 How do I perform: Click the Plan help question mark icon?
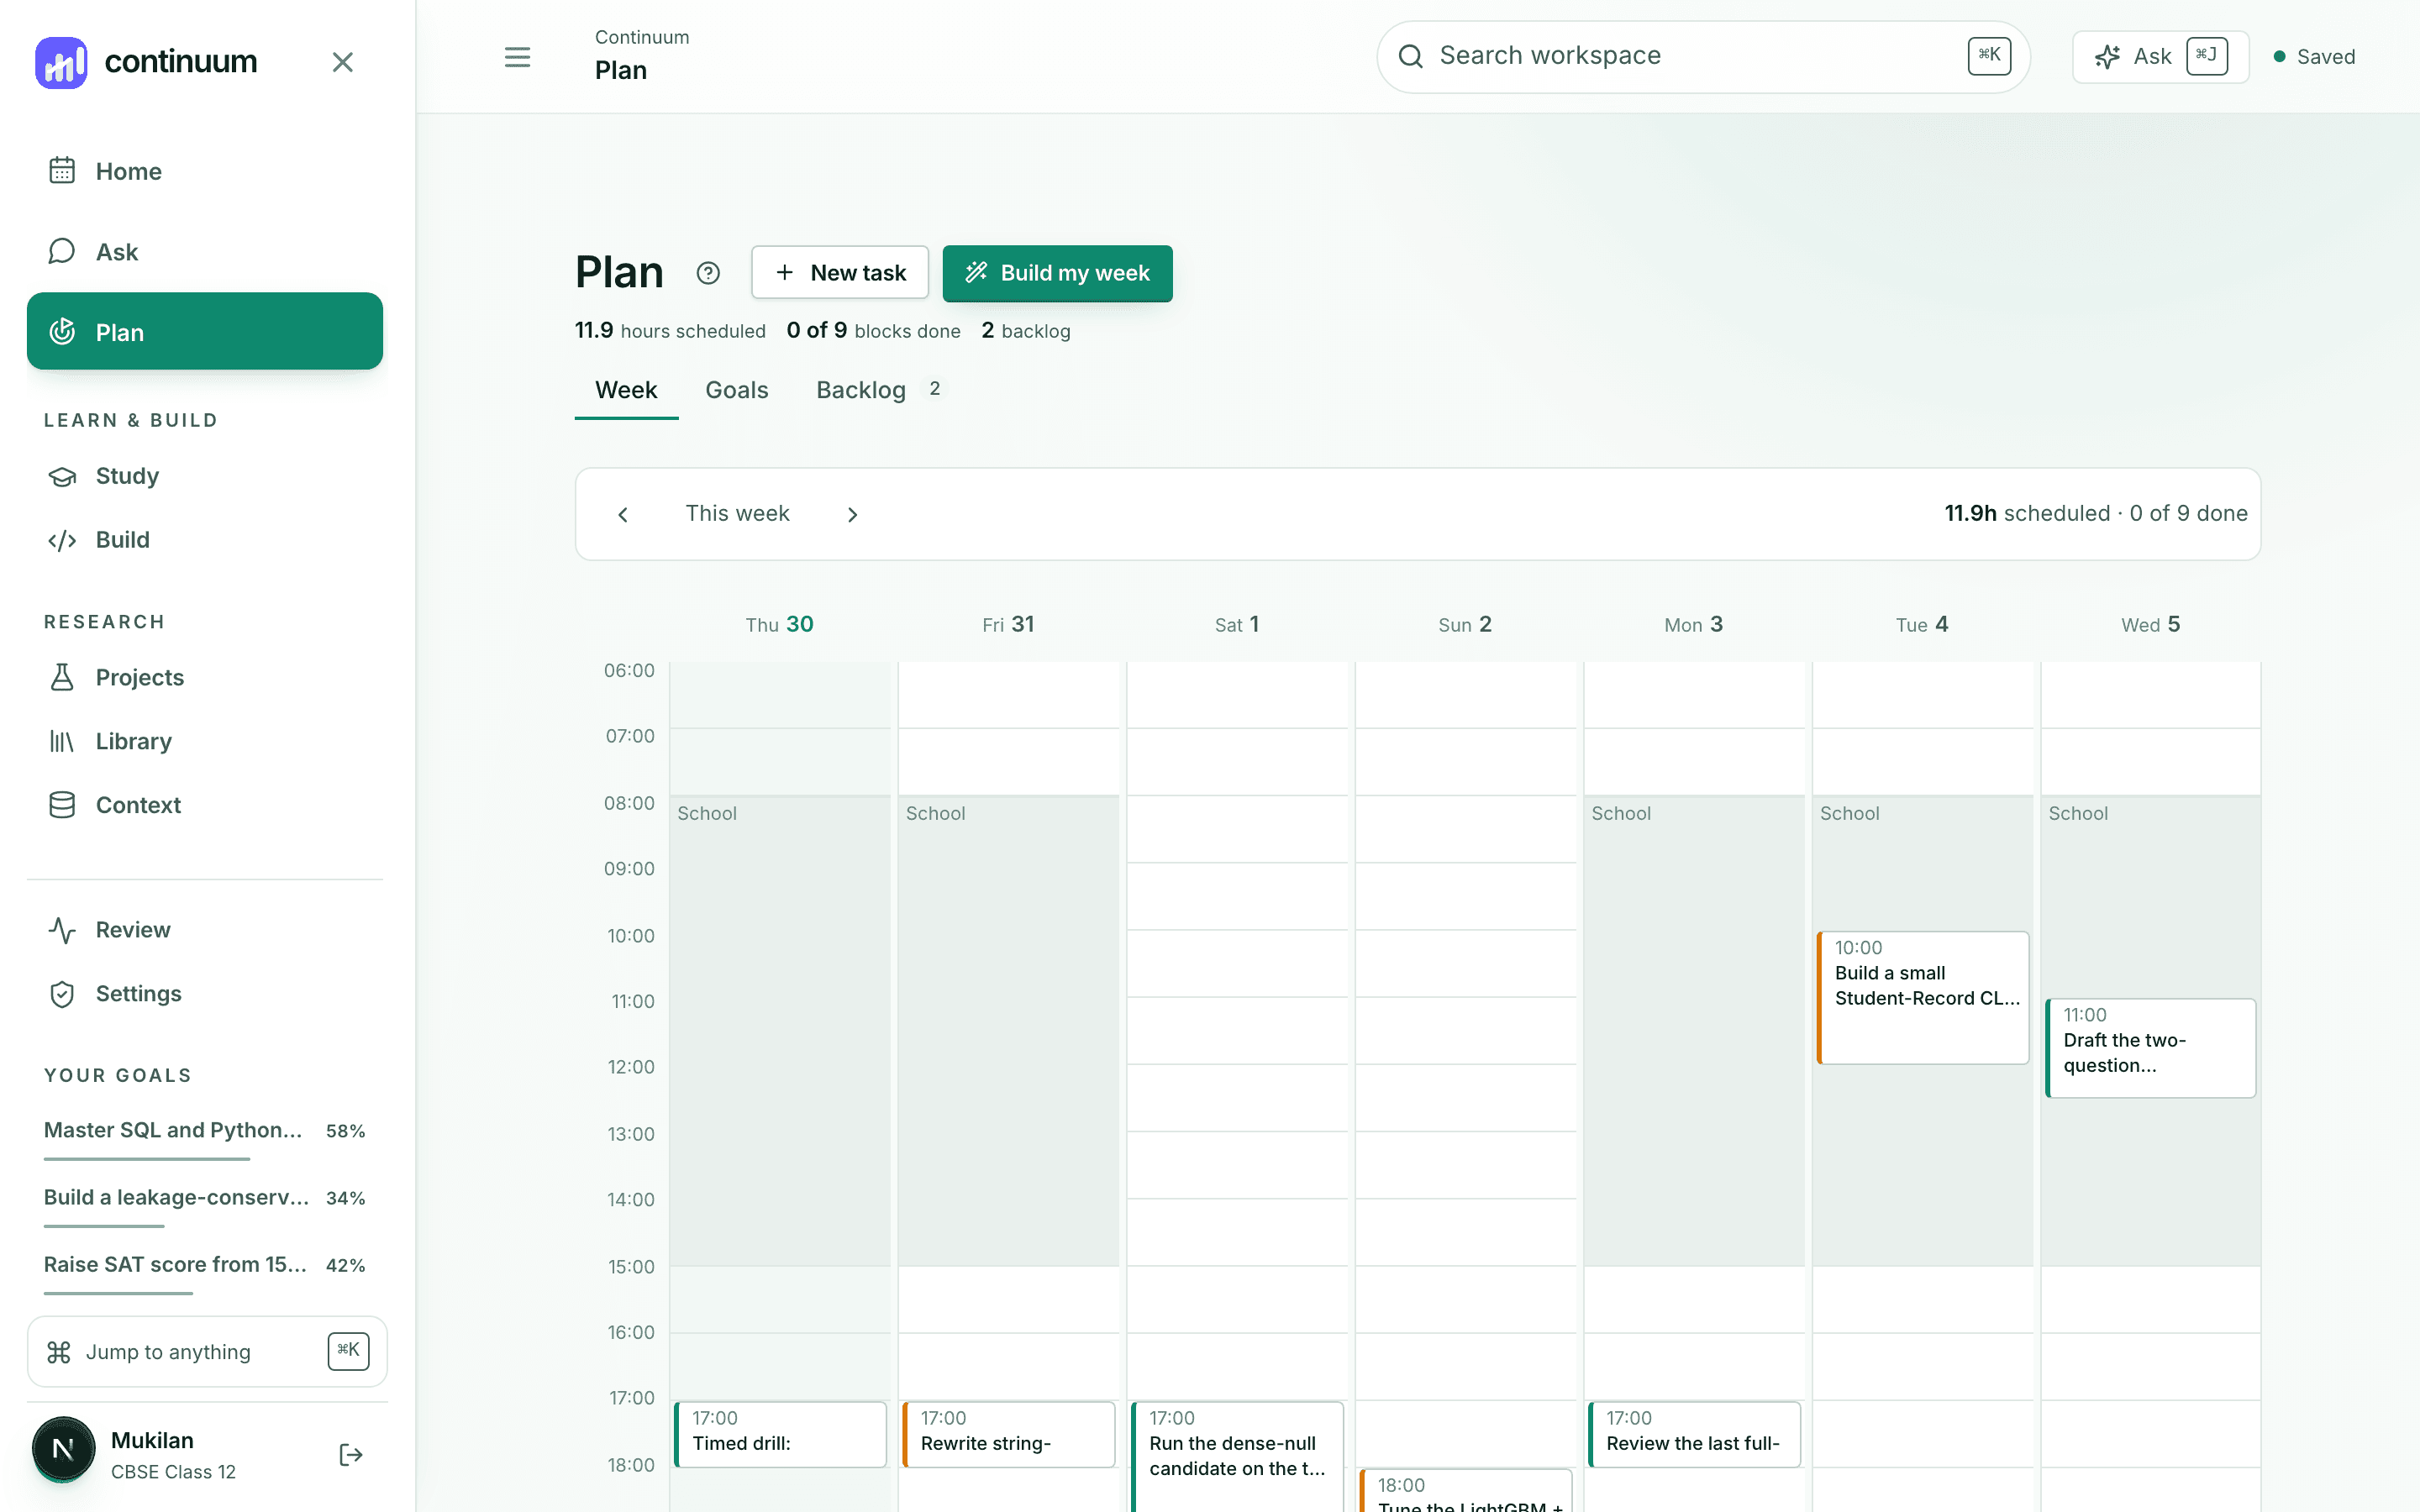click(x=708, y=273)
